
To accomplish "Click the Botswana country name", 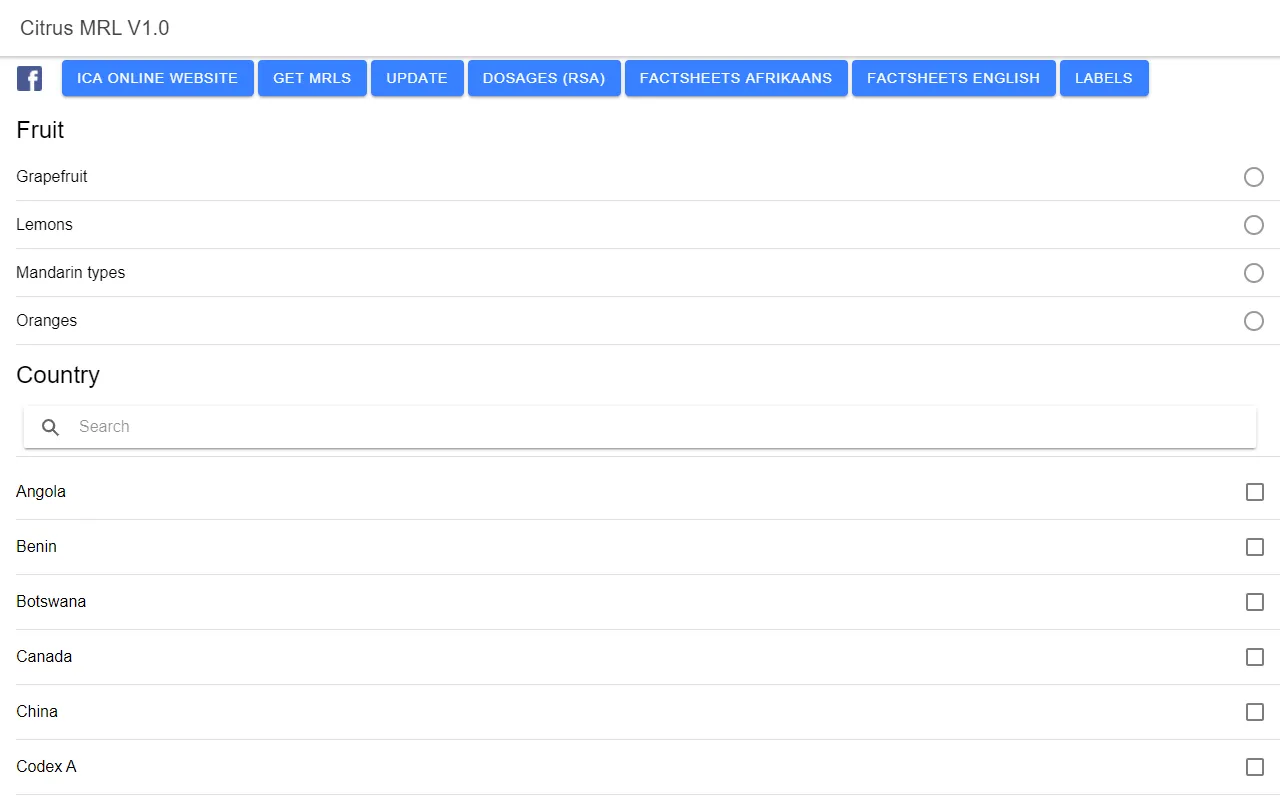I will pyautogui.click(x=51, y=601).
